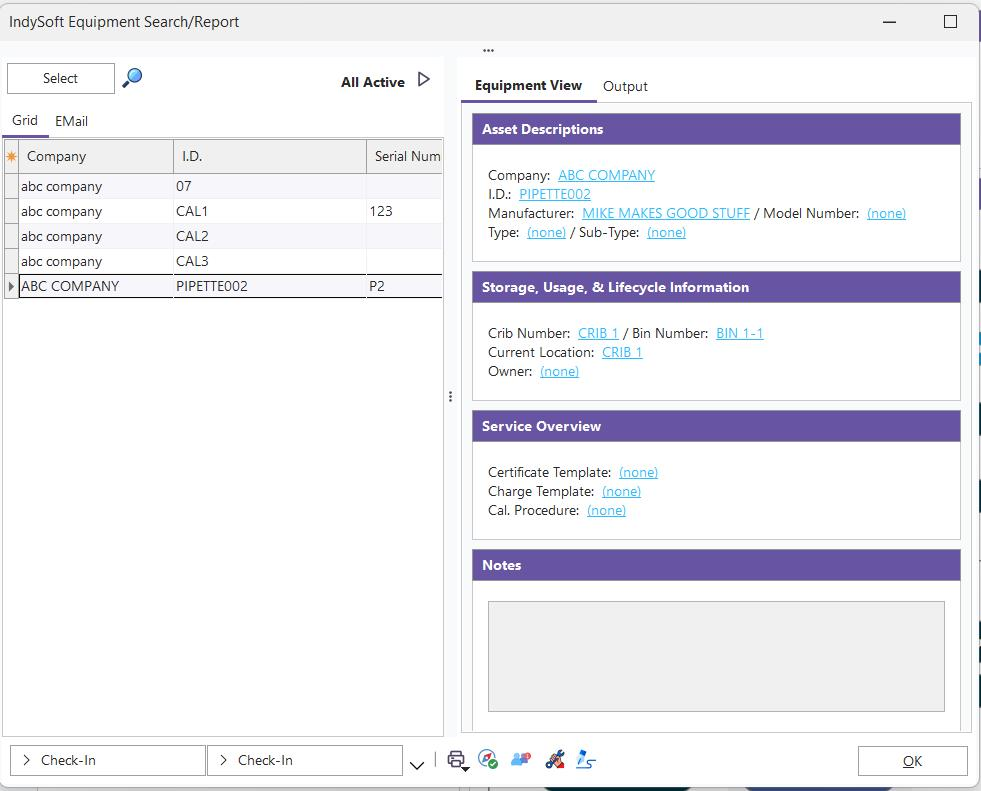This screenshot has height=791, width=981.
Task: Select the CAL2 row in the grid
Action: [x=192, y=237]
